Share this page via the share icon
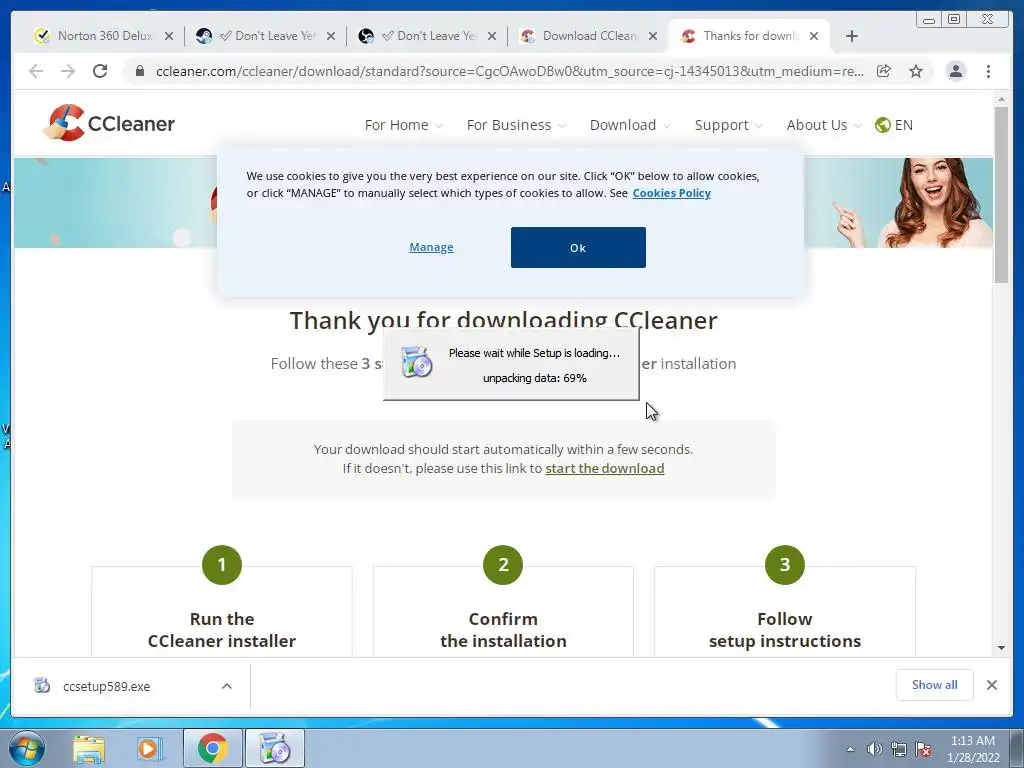The image size is (1024, 768). pos(883,71)
